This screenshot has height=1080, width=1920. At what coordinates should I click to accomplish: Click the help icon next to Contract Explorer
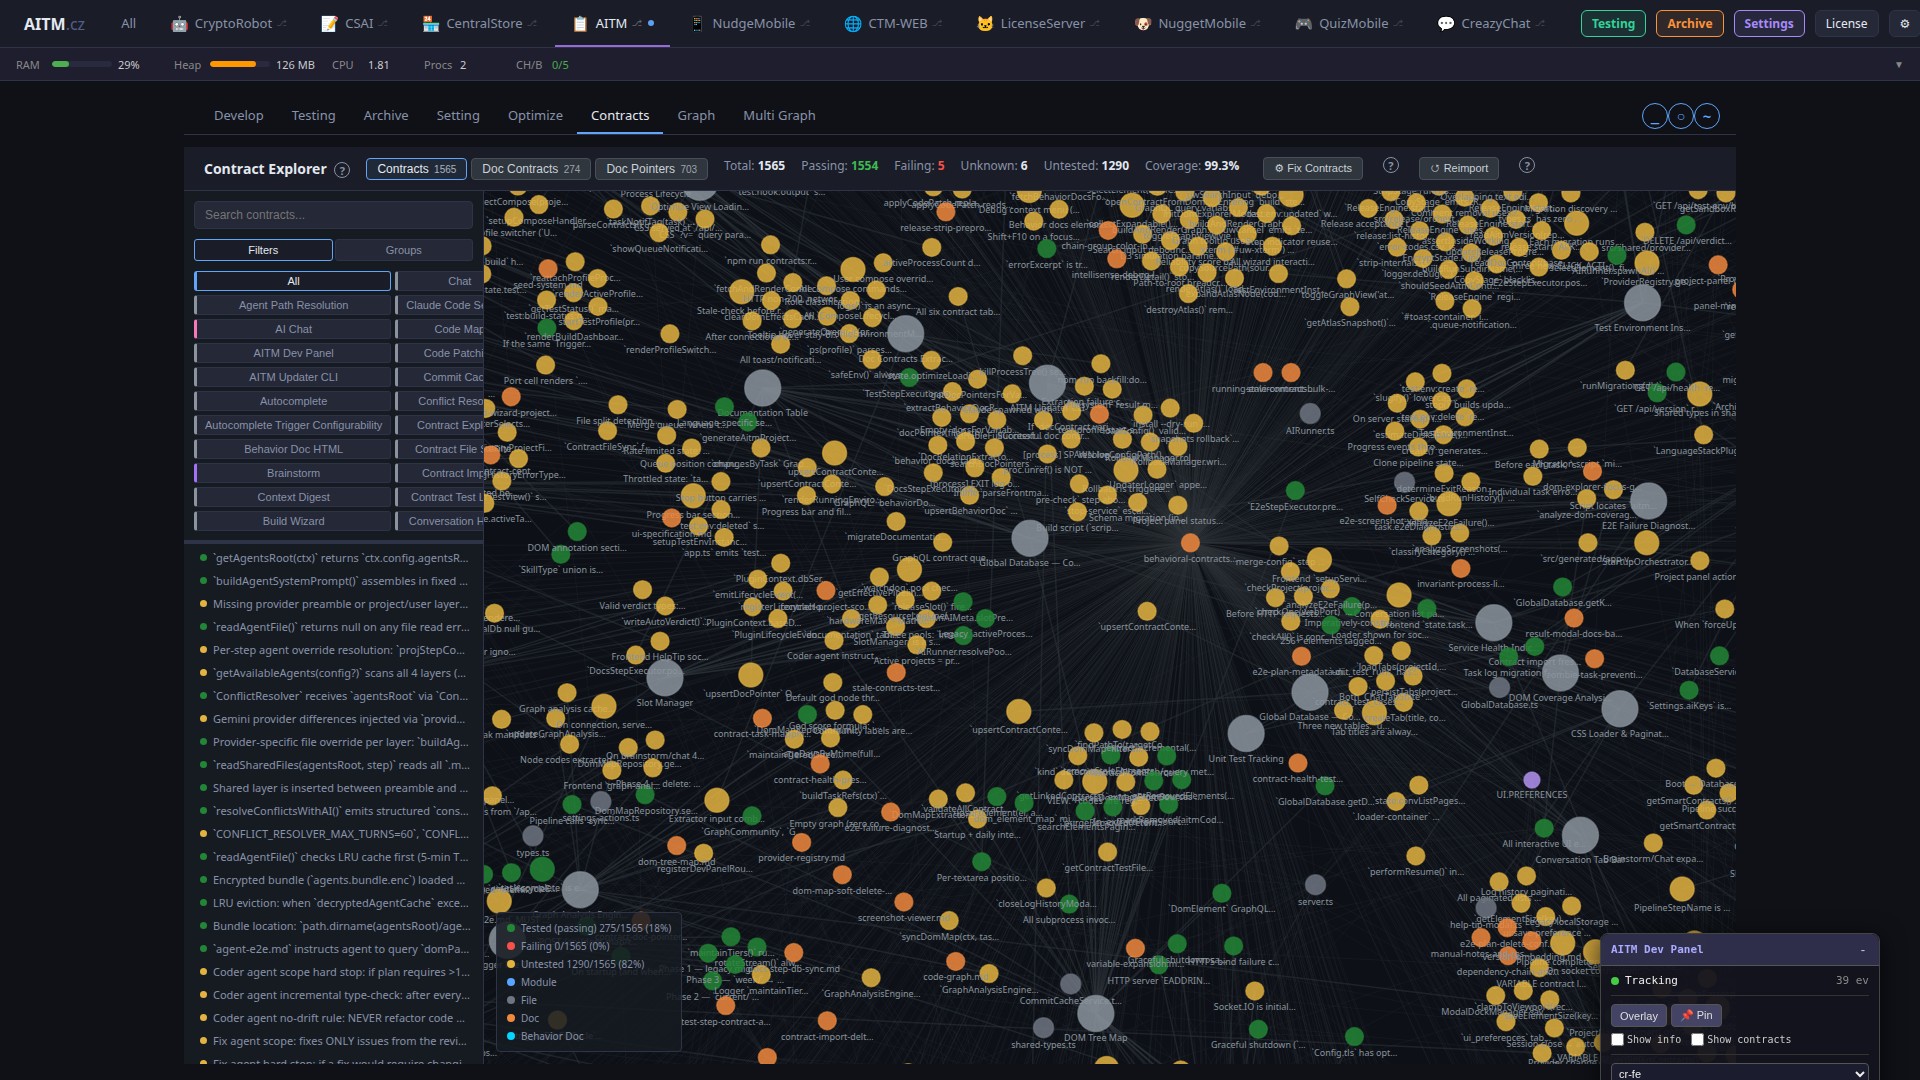[342, 170]
